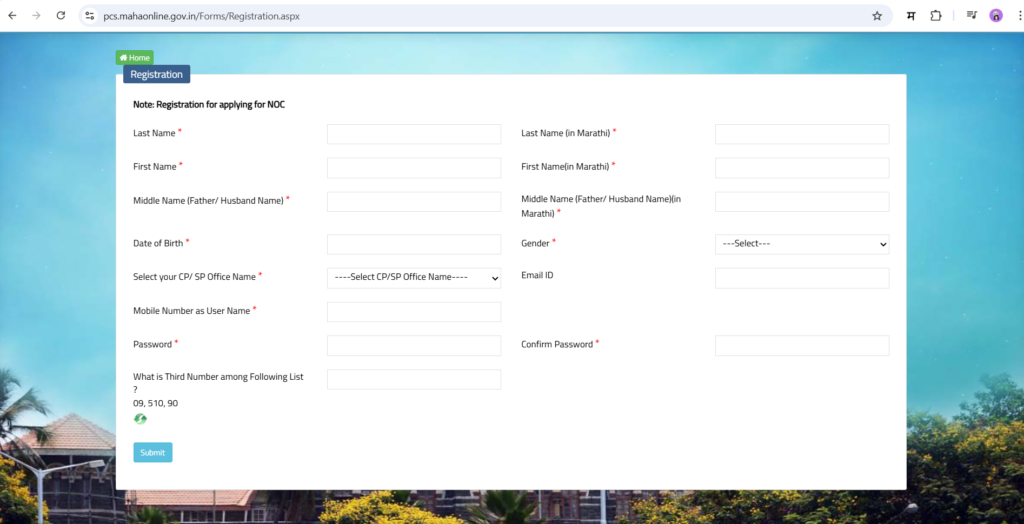Focus the Date of Birth field
Screen dimensions: 1024x524
[413, 244]
